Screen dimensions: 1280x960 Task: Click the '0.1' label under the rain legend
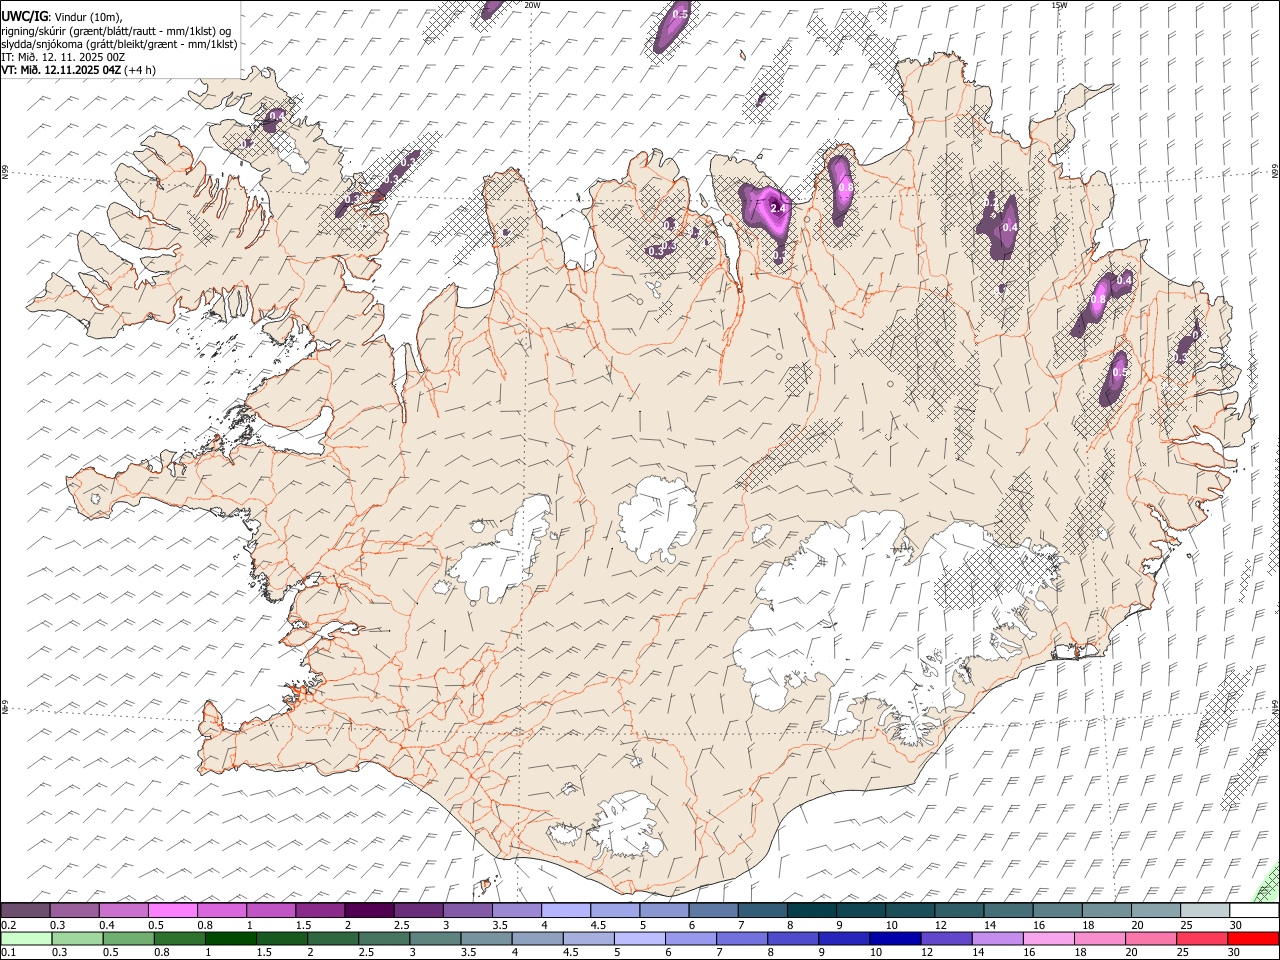(x=9, y=952)
